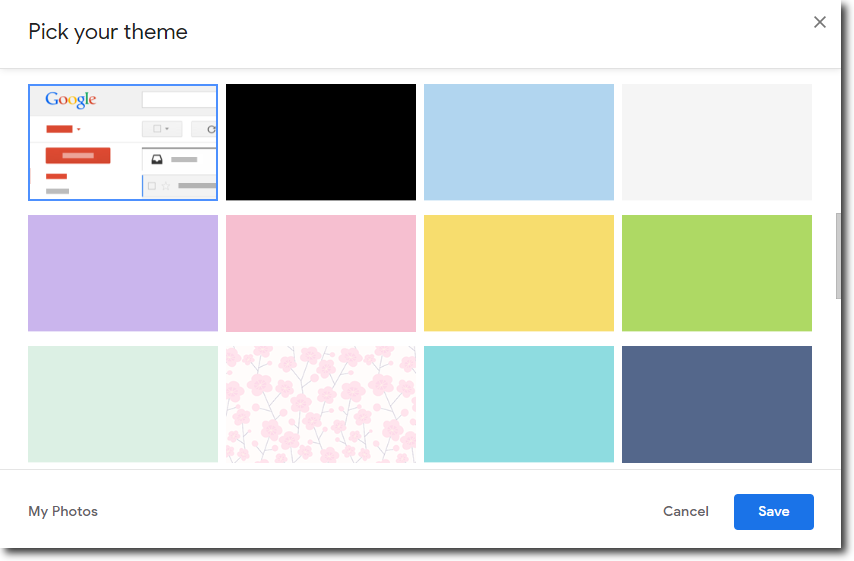Pick the light blue theme swatch
The height and width of the screenshot is (561, 854).
point(518,142)
